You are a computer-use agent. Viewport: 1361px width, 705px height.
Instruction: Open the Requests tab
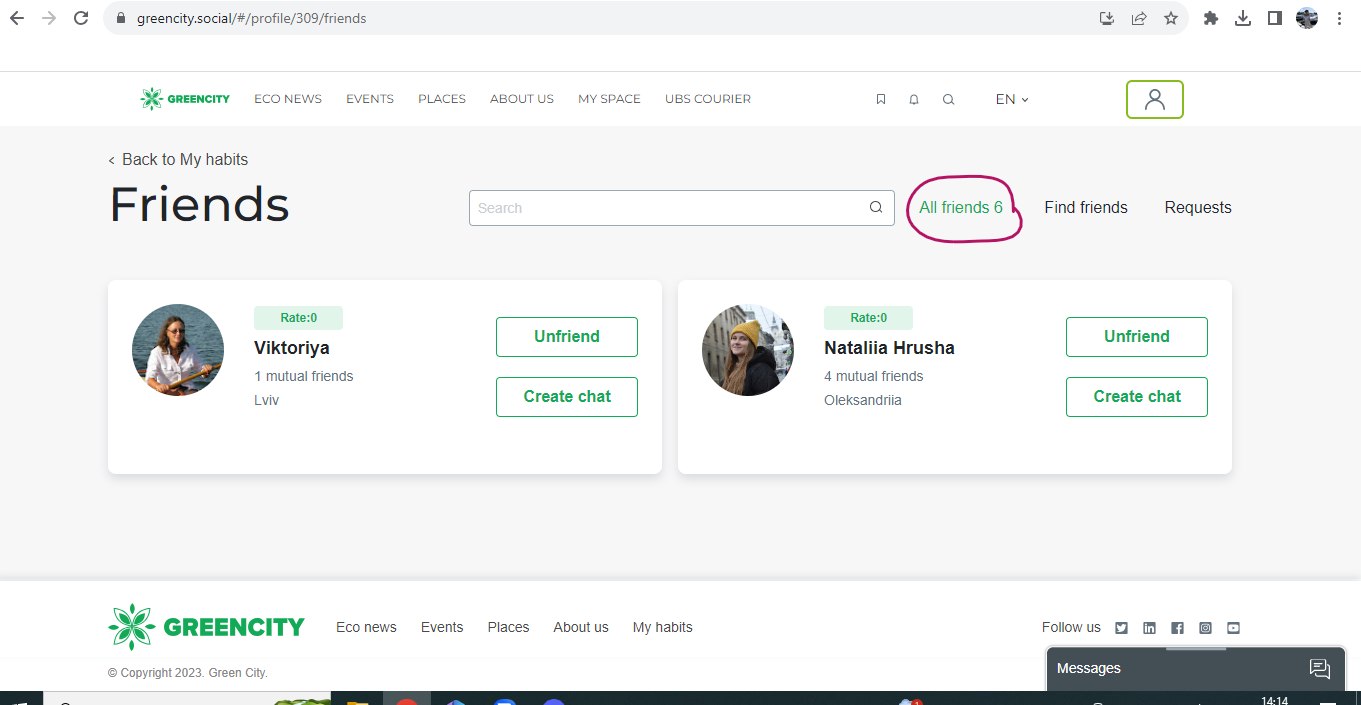point(1198,207)
